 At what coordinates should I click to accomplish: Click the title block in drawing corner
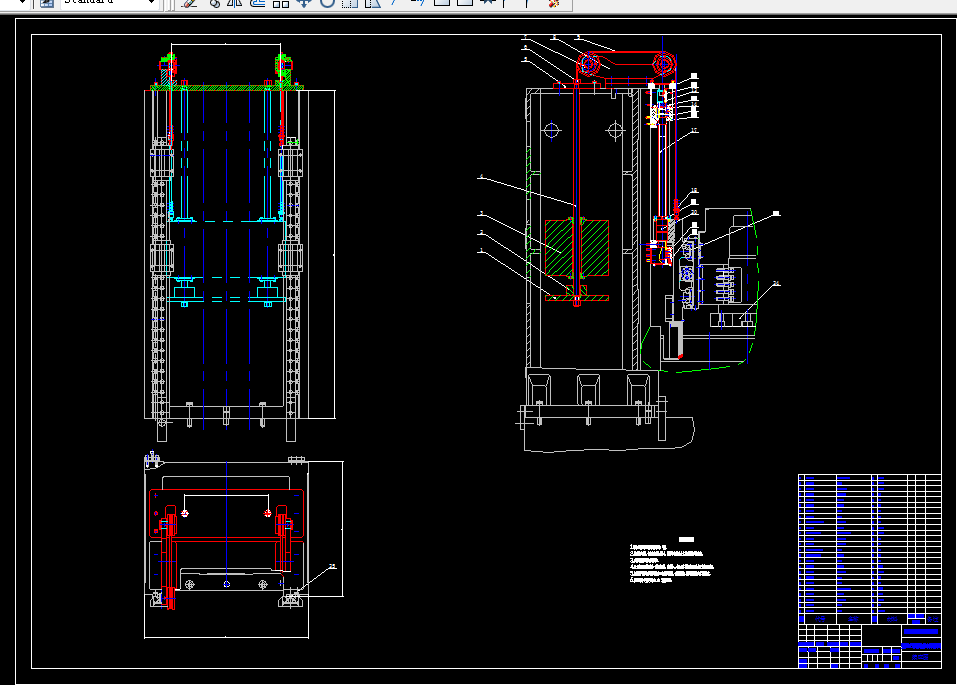870,646
